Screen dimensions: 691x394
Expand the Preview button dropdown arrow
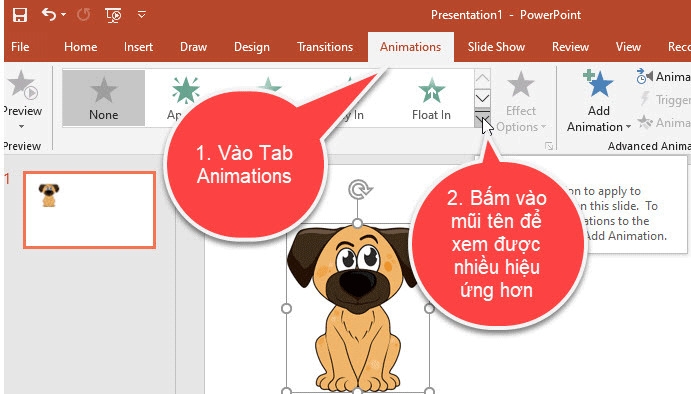(x=21, y=126)
